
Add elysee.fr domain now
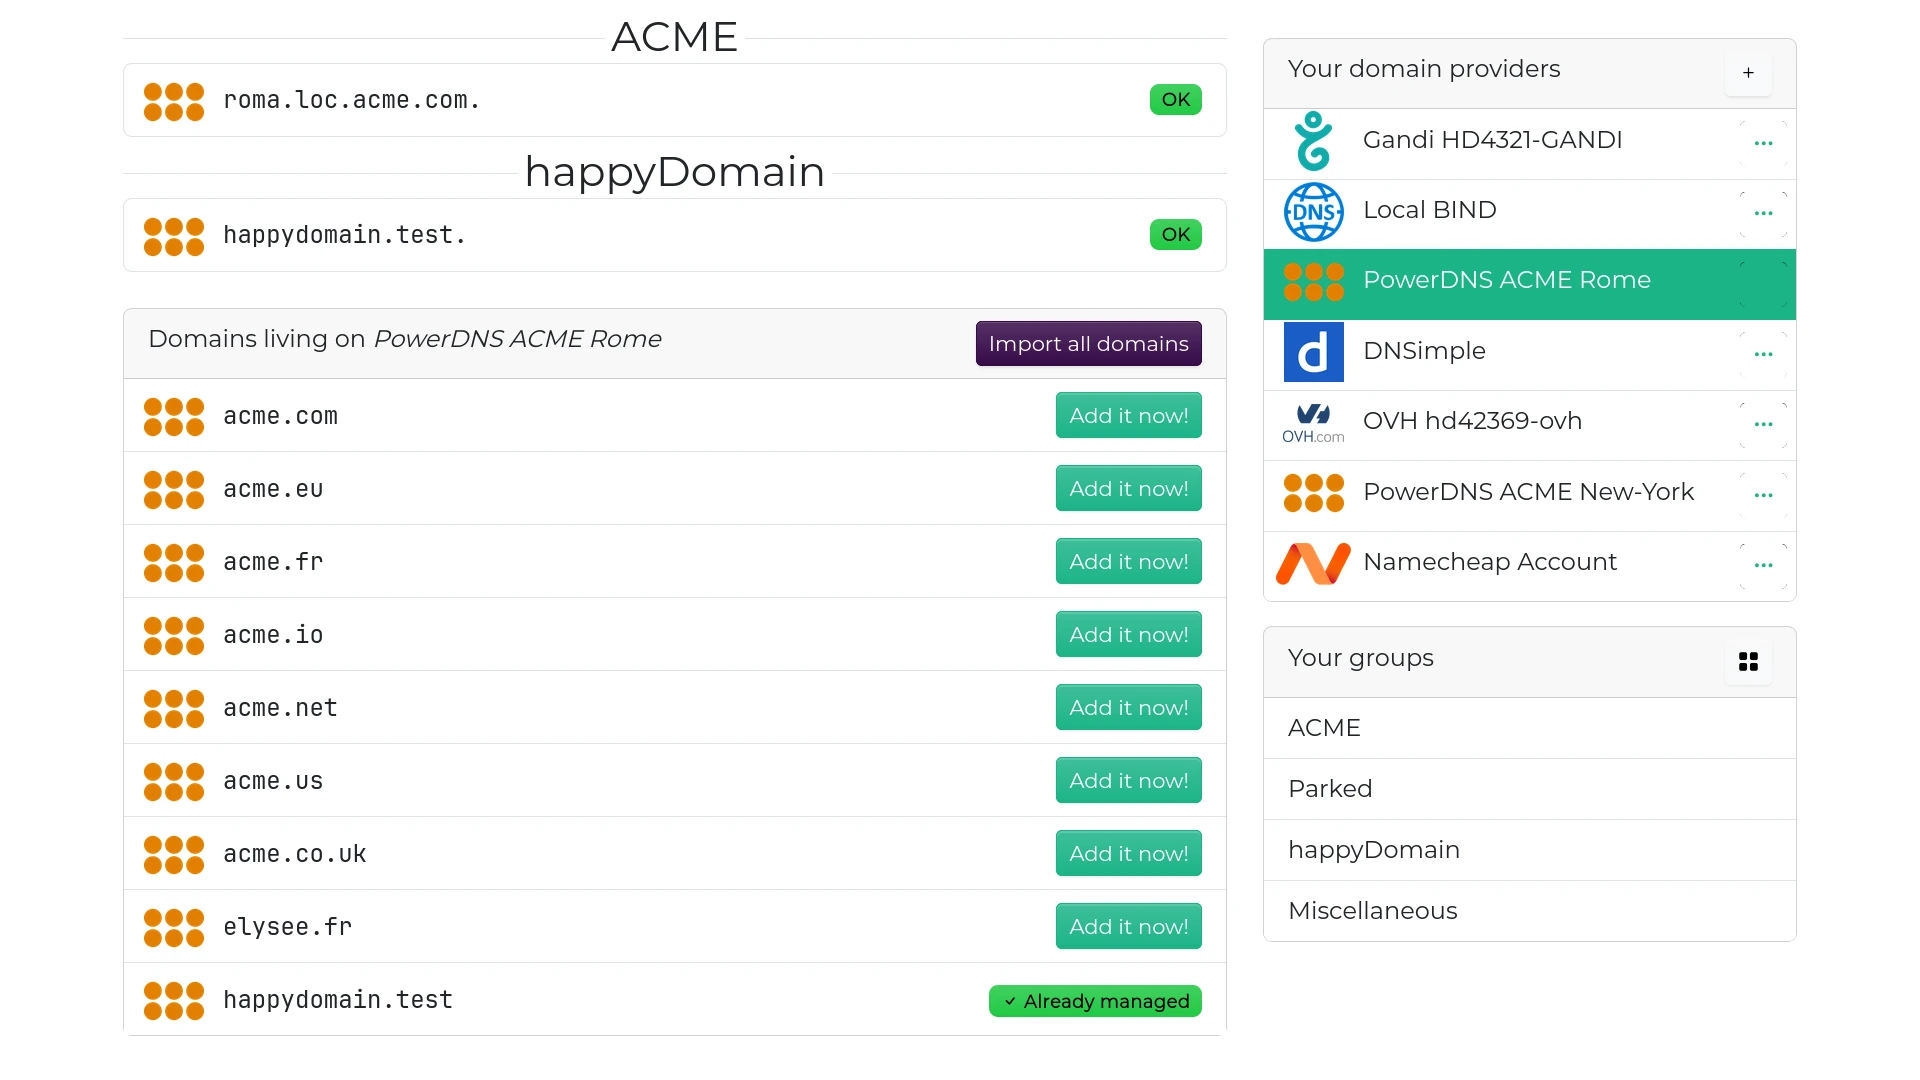[1128, 927]
